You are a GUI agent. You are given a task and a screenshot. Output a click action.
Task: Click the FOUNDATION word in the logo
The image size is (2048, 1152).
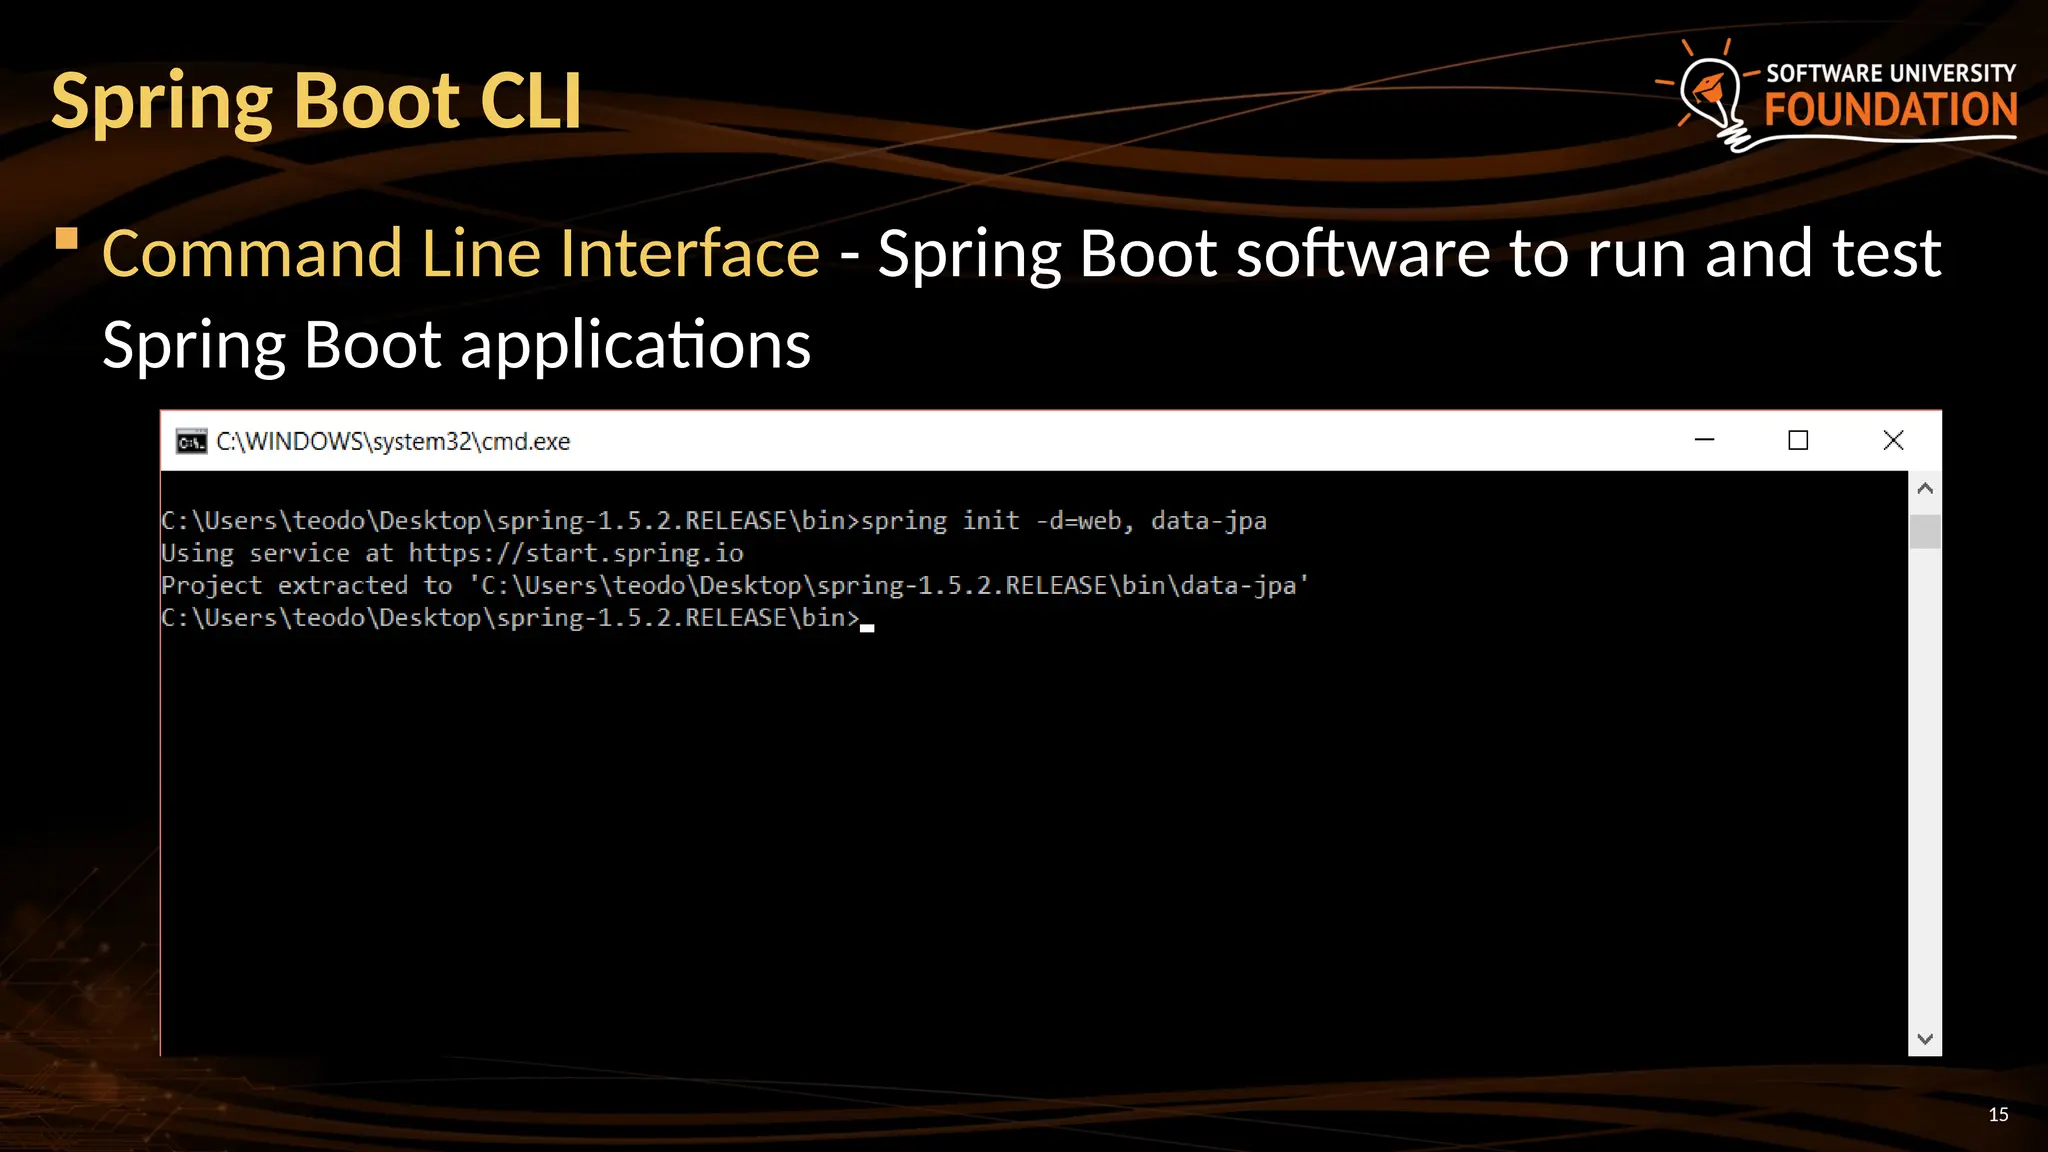1890,110
